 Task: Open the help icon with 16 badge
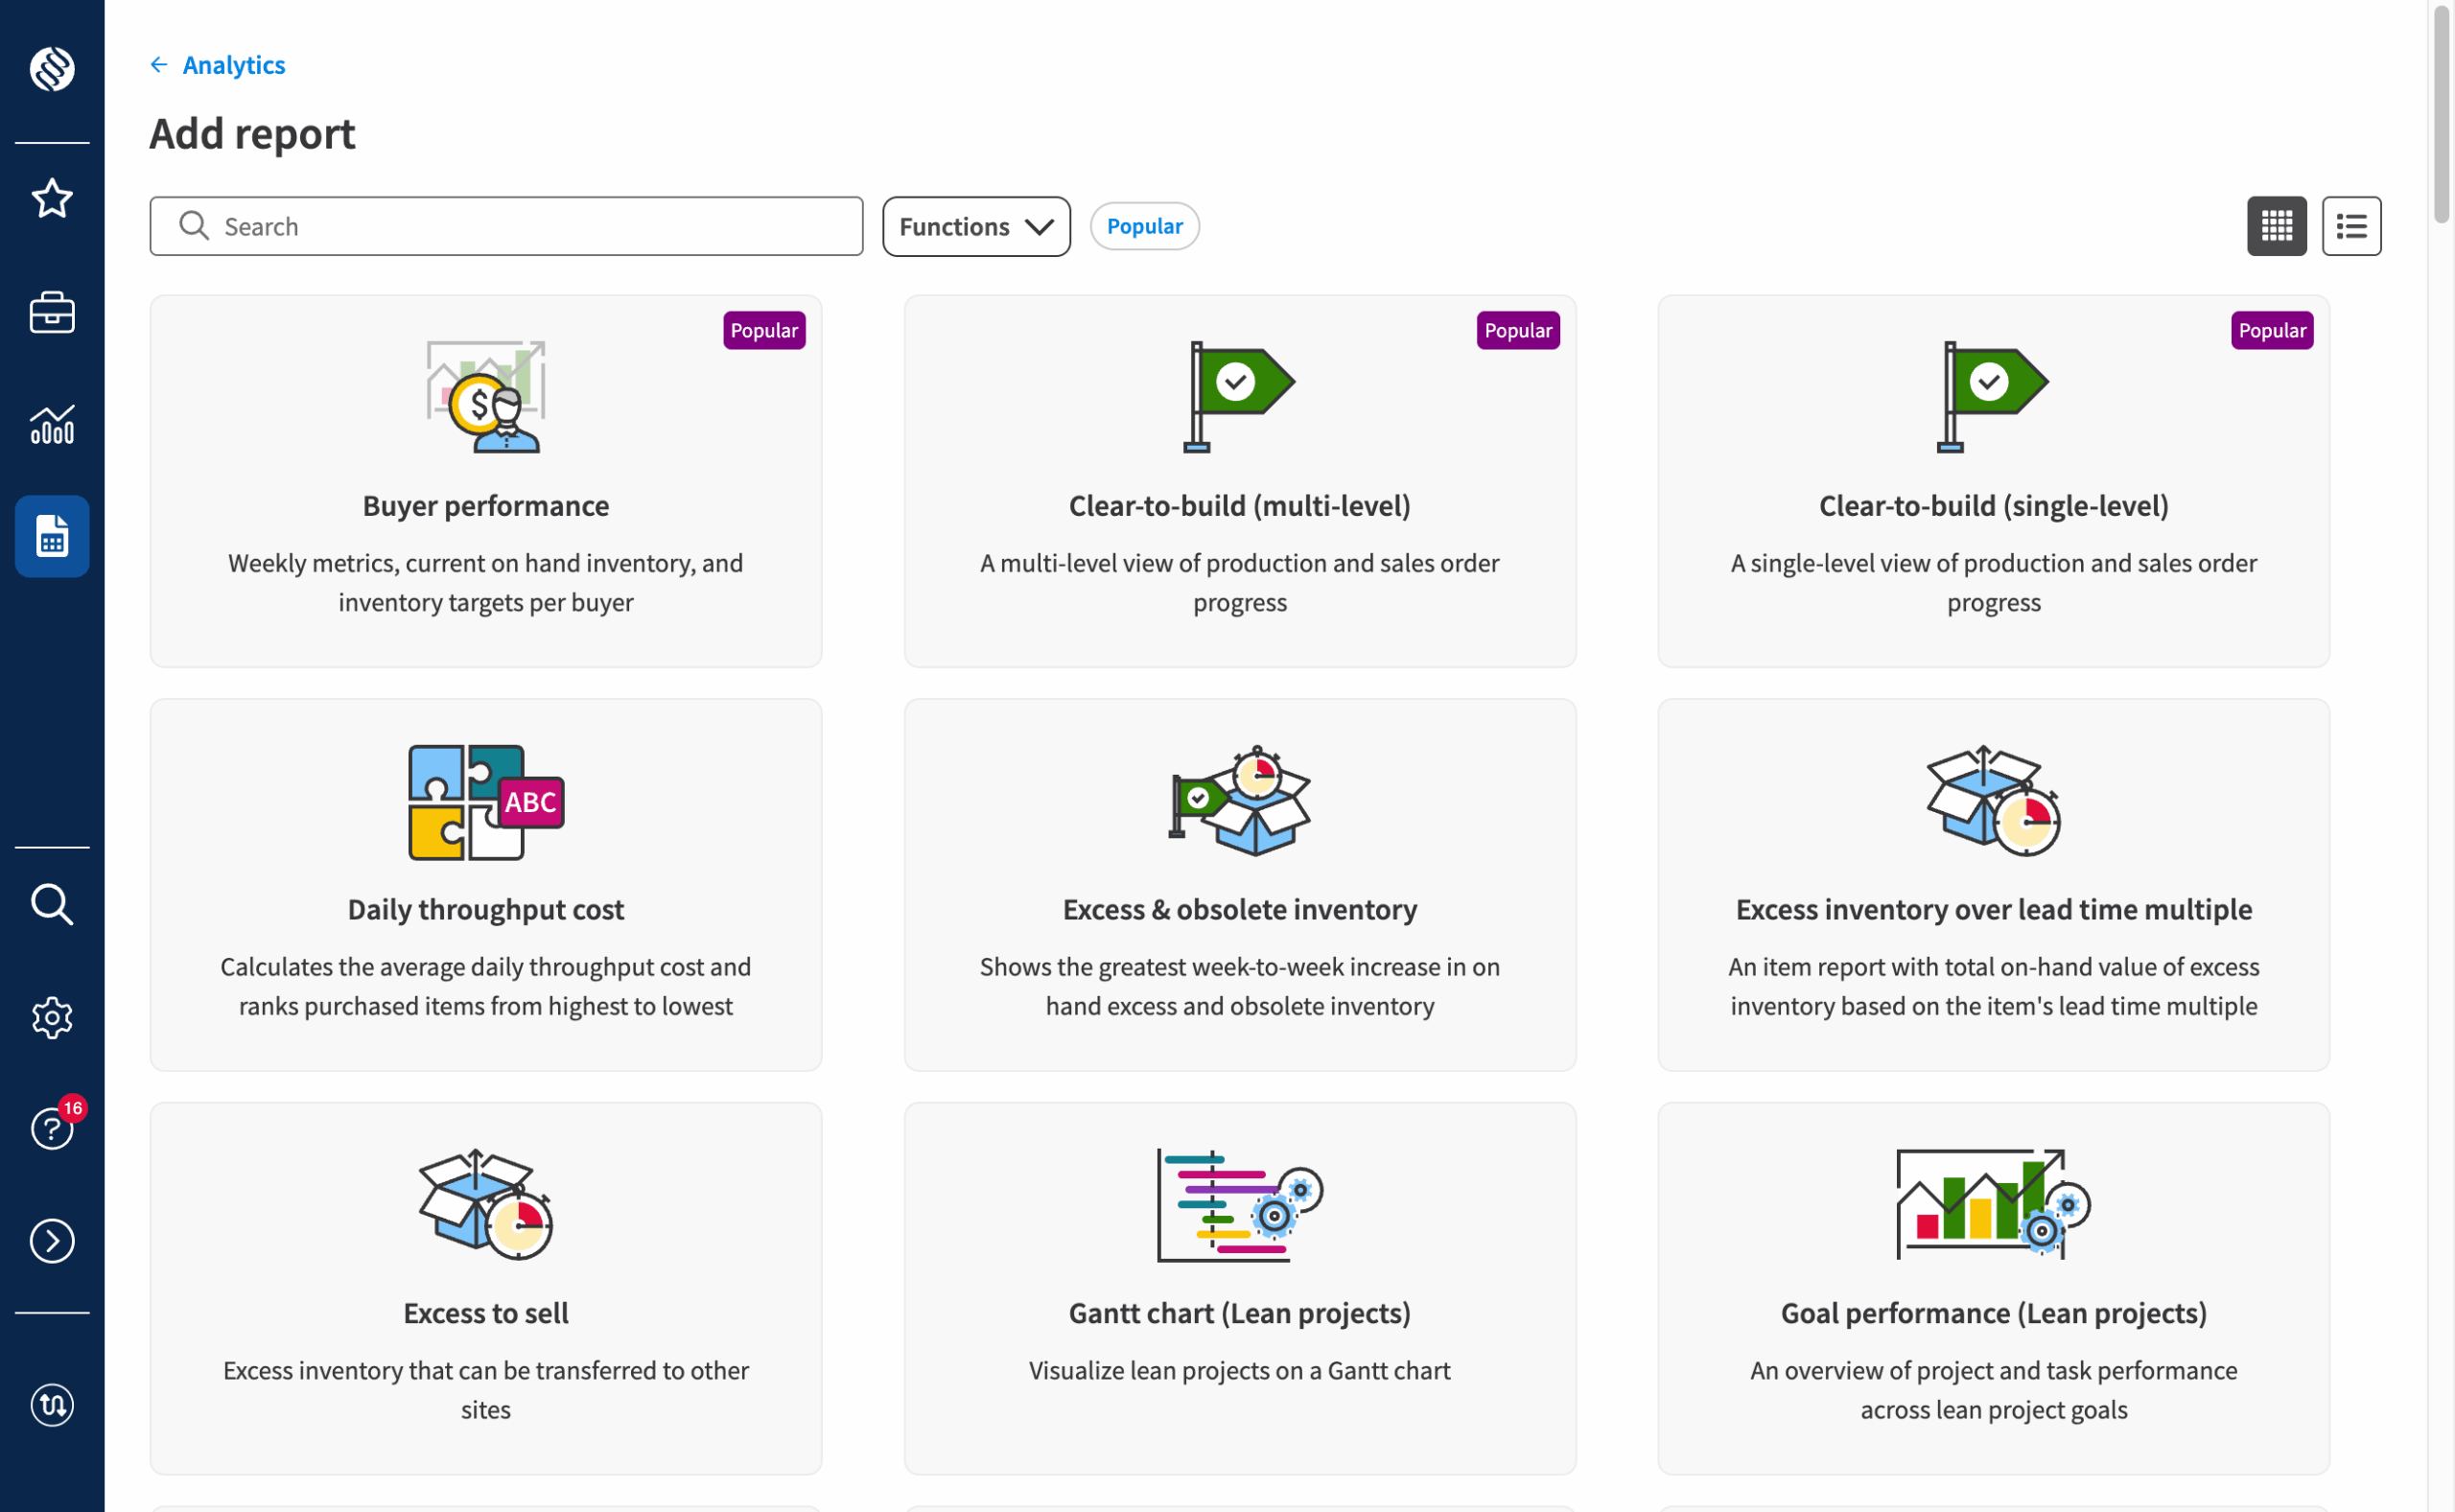point(52,1128)
